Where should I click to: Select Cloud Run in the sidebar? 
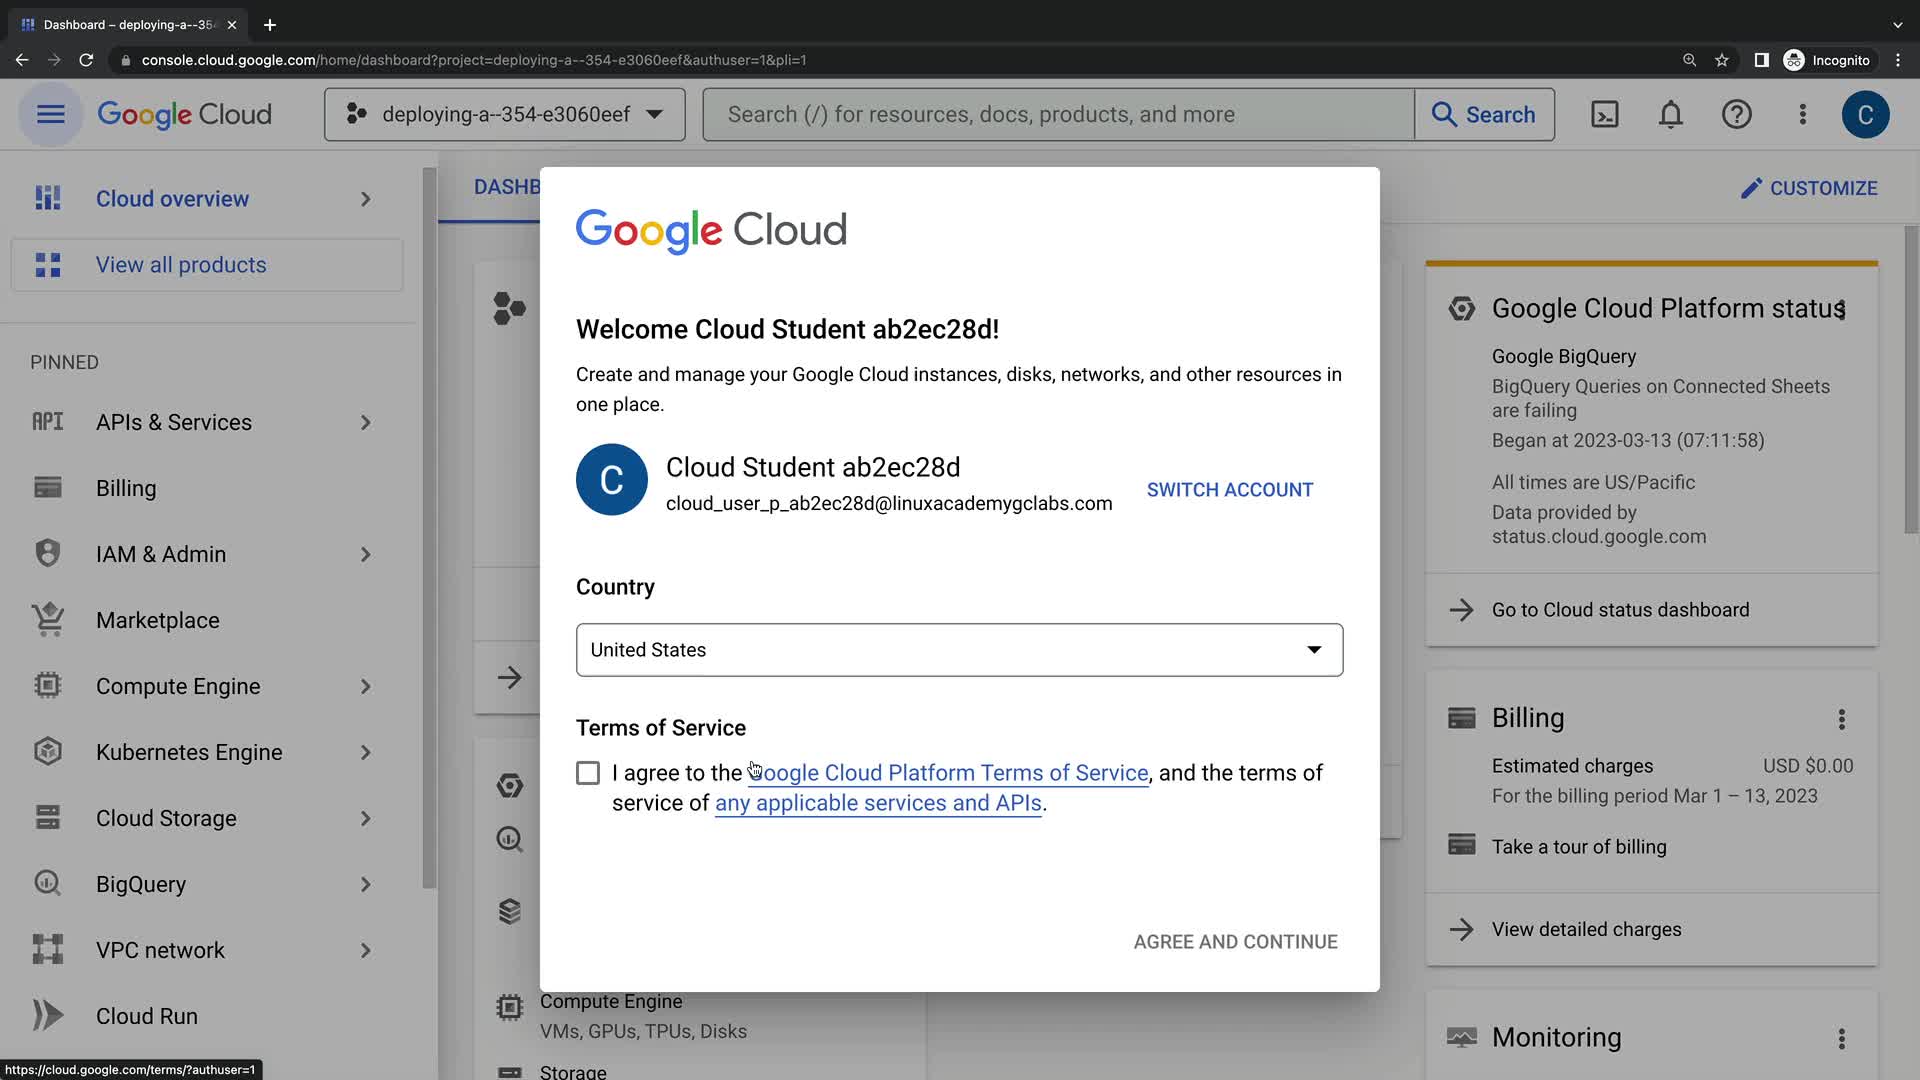click(x=146, y=1016)
